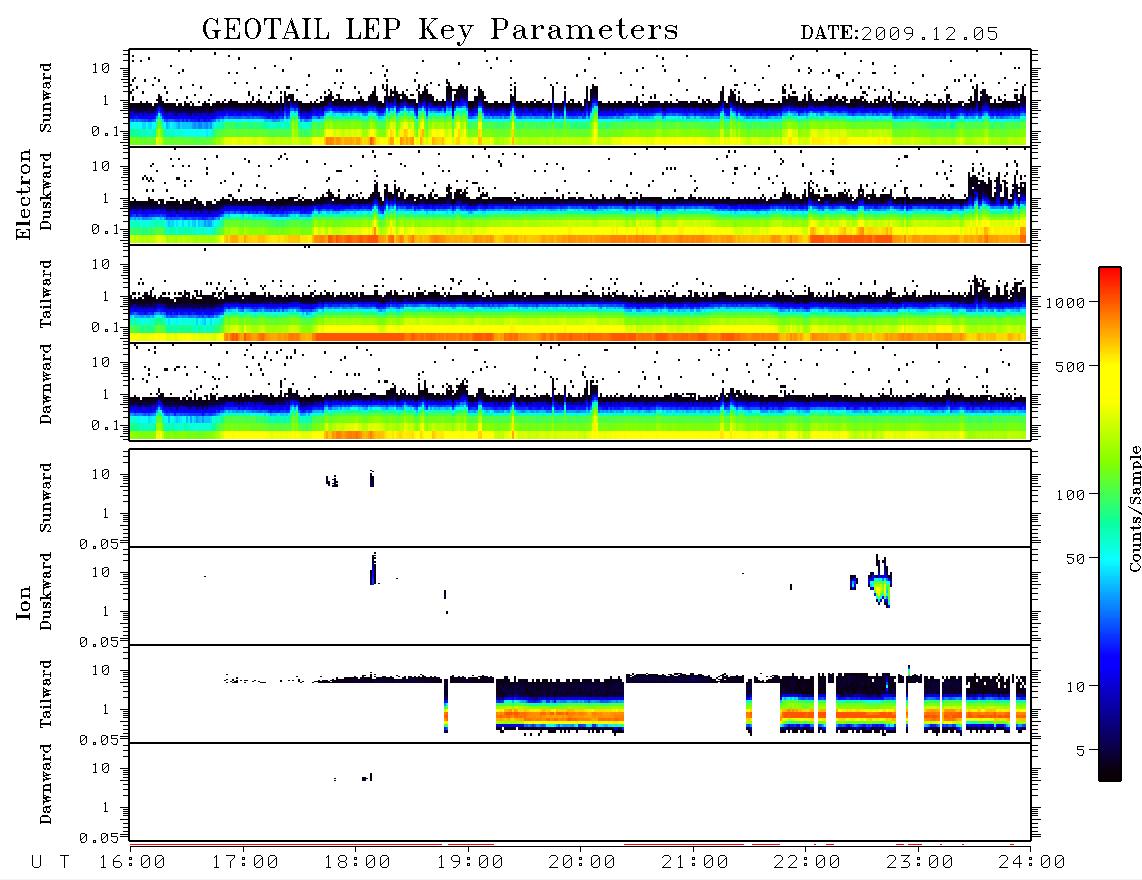Click the Ion Tailward spectrogram panel

click(580, 694)
